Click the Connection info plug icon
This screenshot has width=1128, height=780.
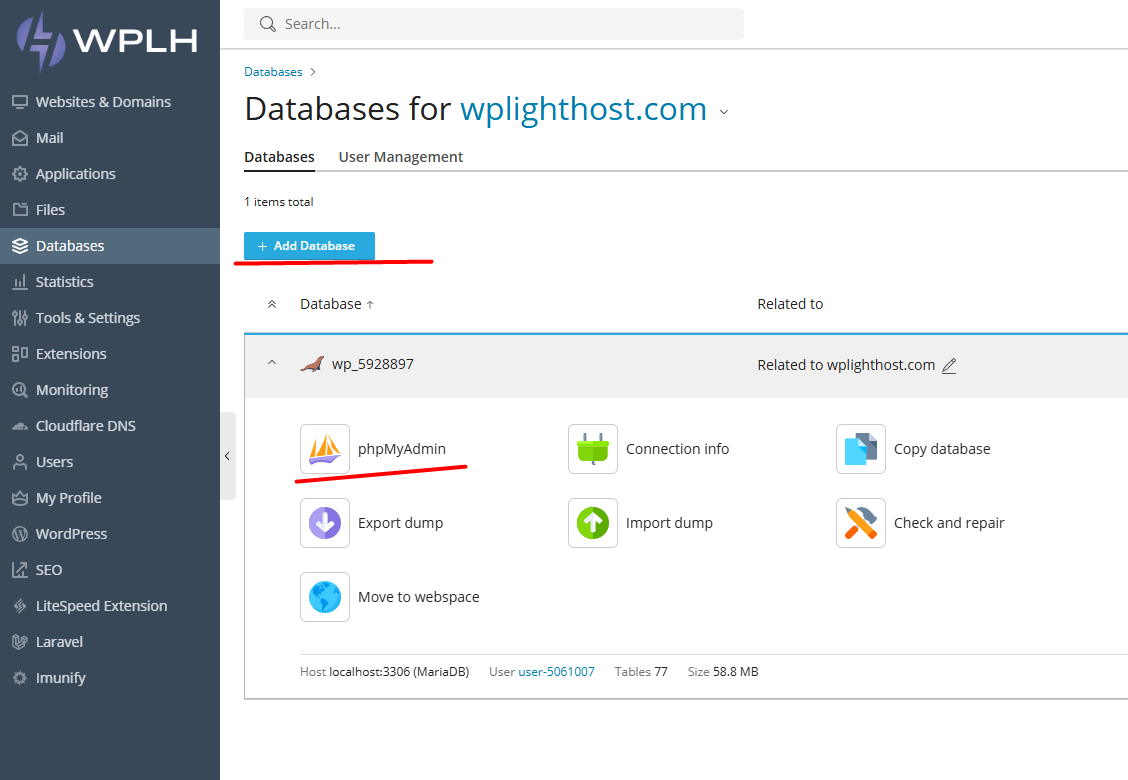[x=593, y=449]
